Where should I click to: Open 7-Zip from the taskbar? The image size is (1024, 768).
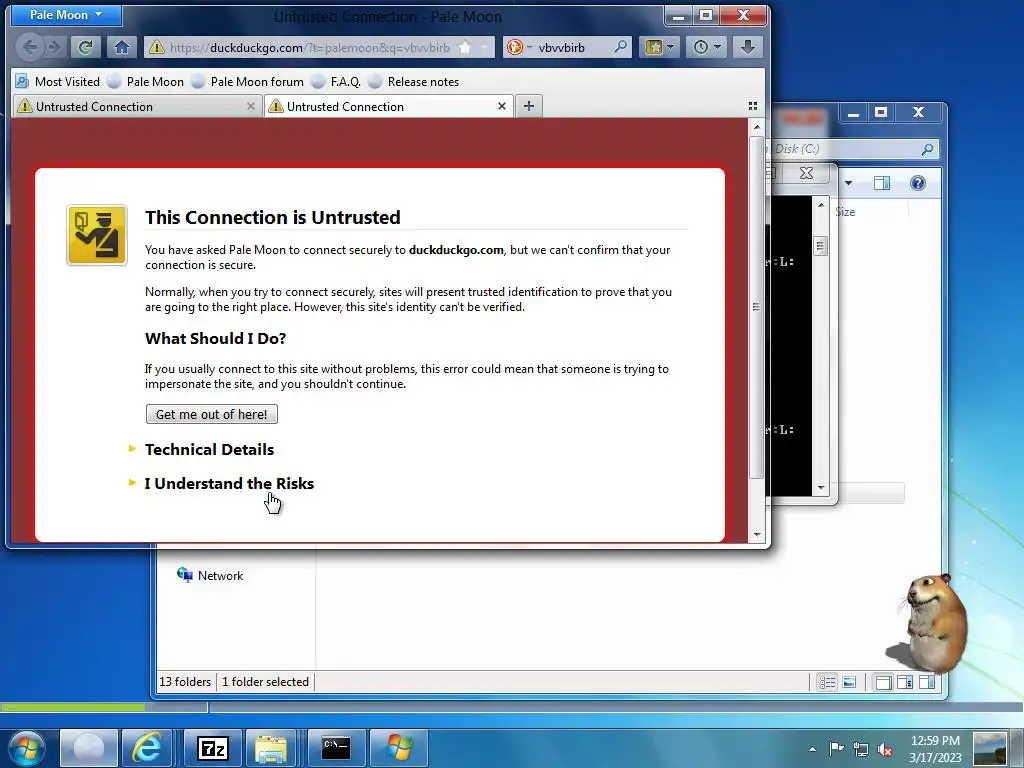pos(213,748)
